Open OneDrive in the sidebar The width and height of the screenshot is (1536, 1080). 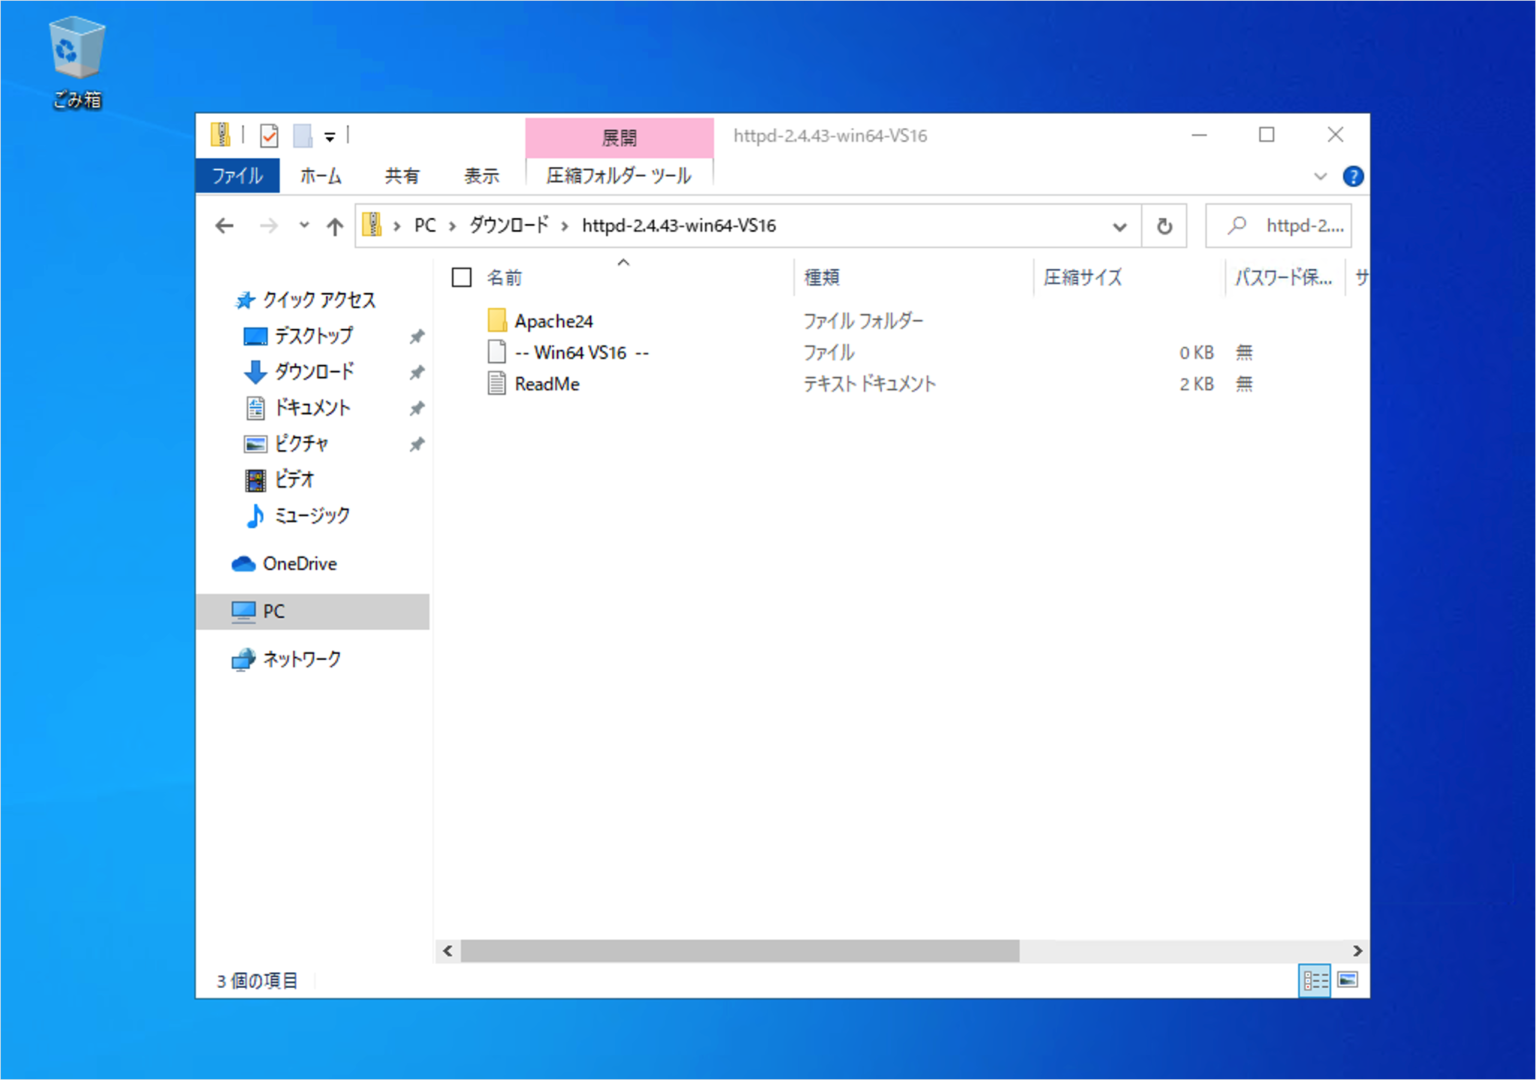click(299, 563)
